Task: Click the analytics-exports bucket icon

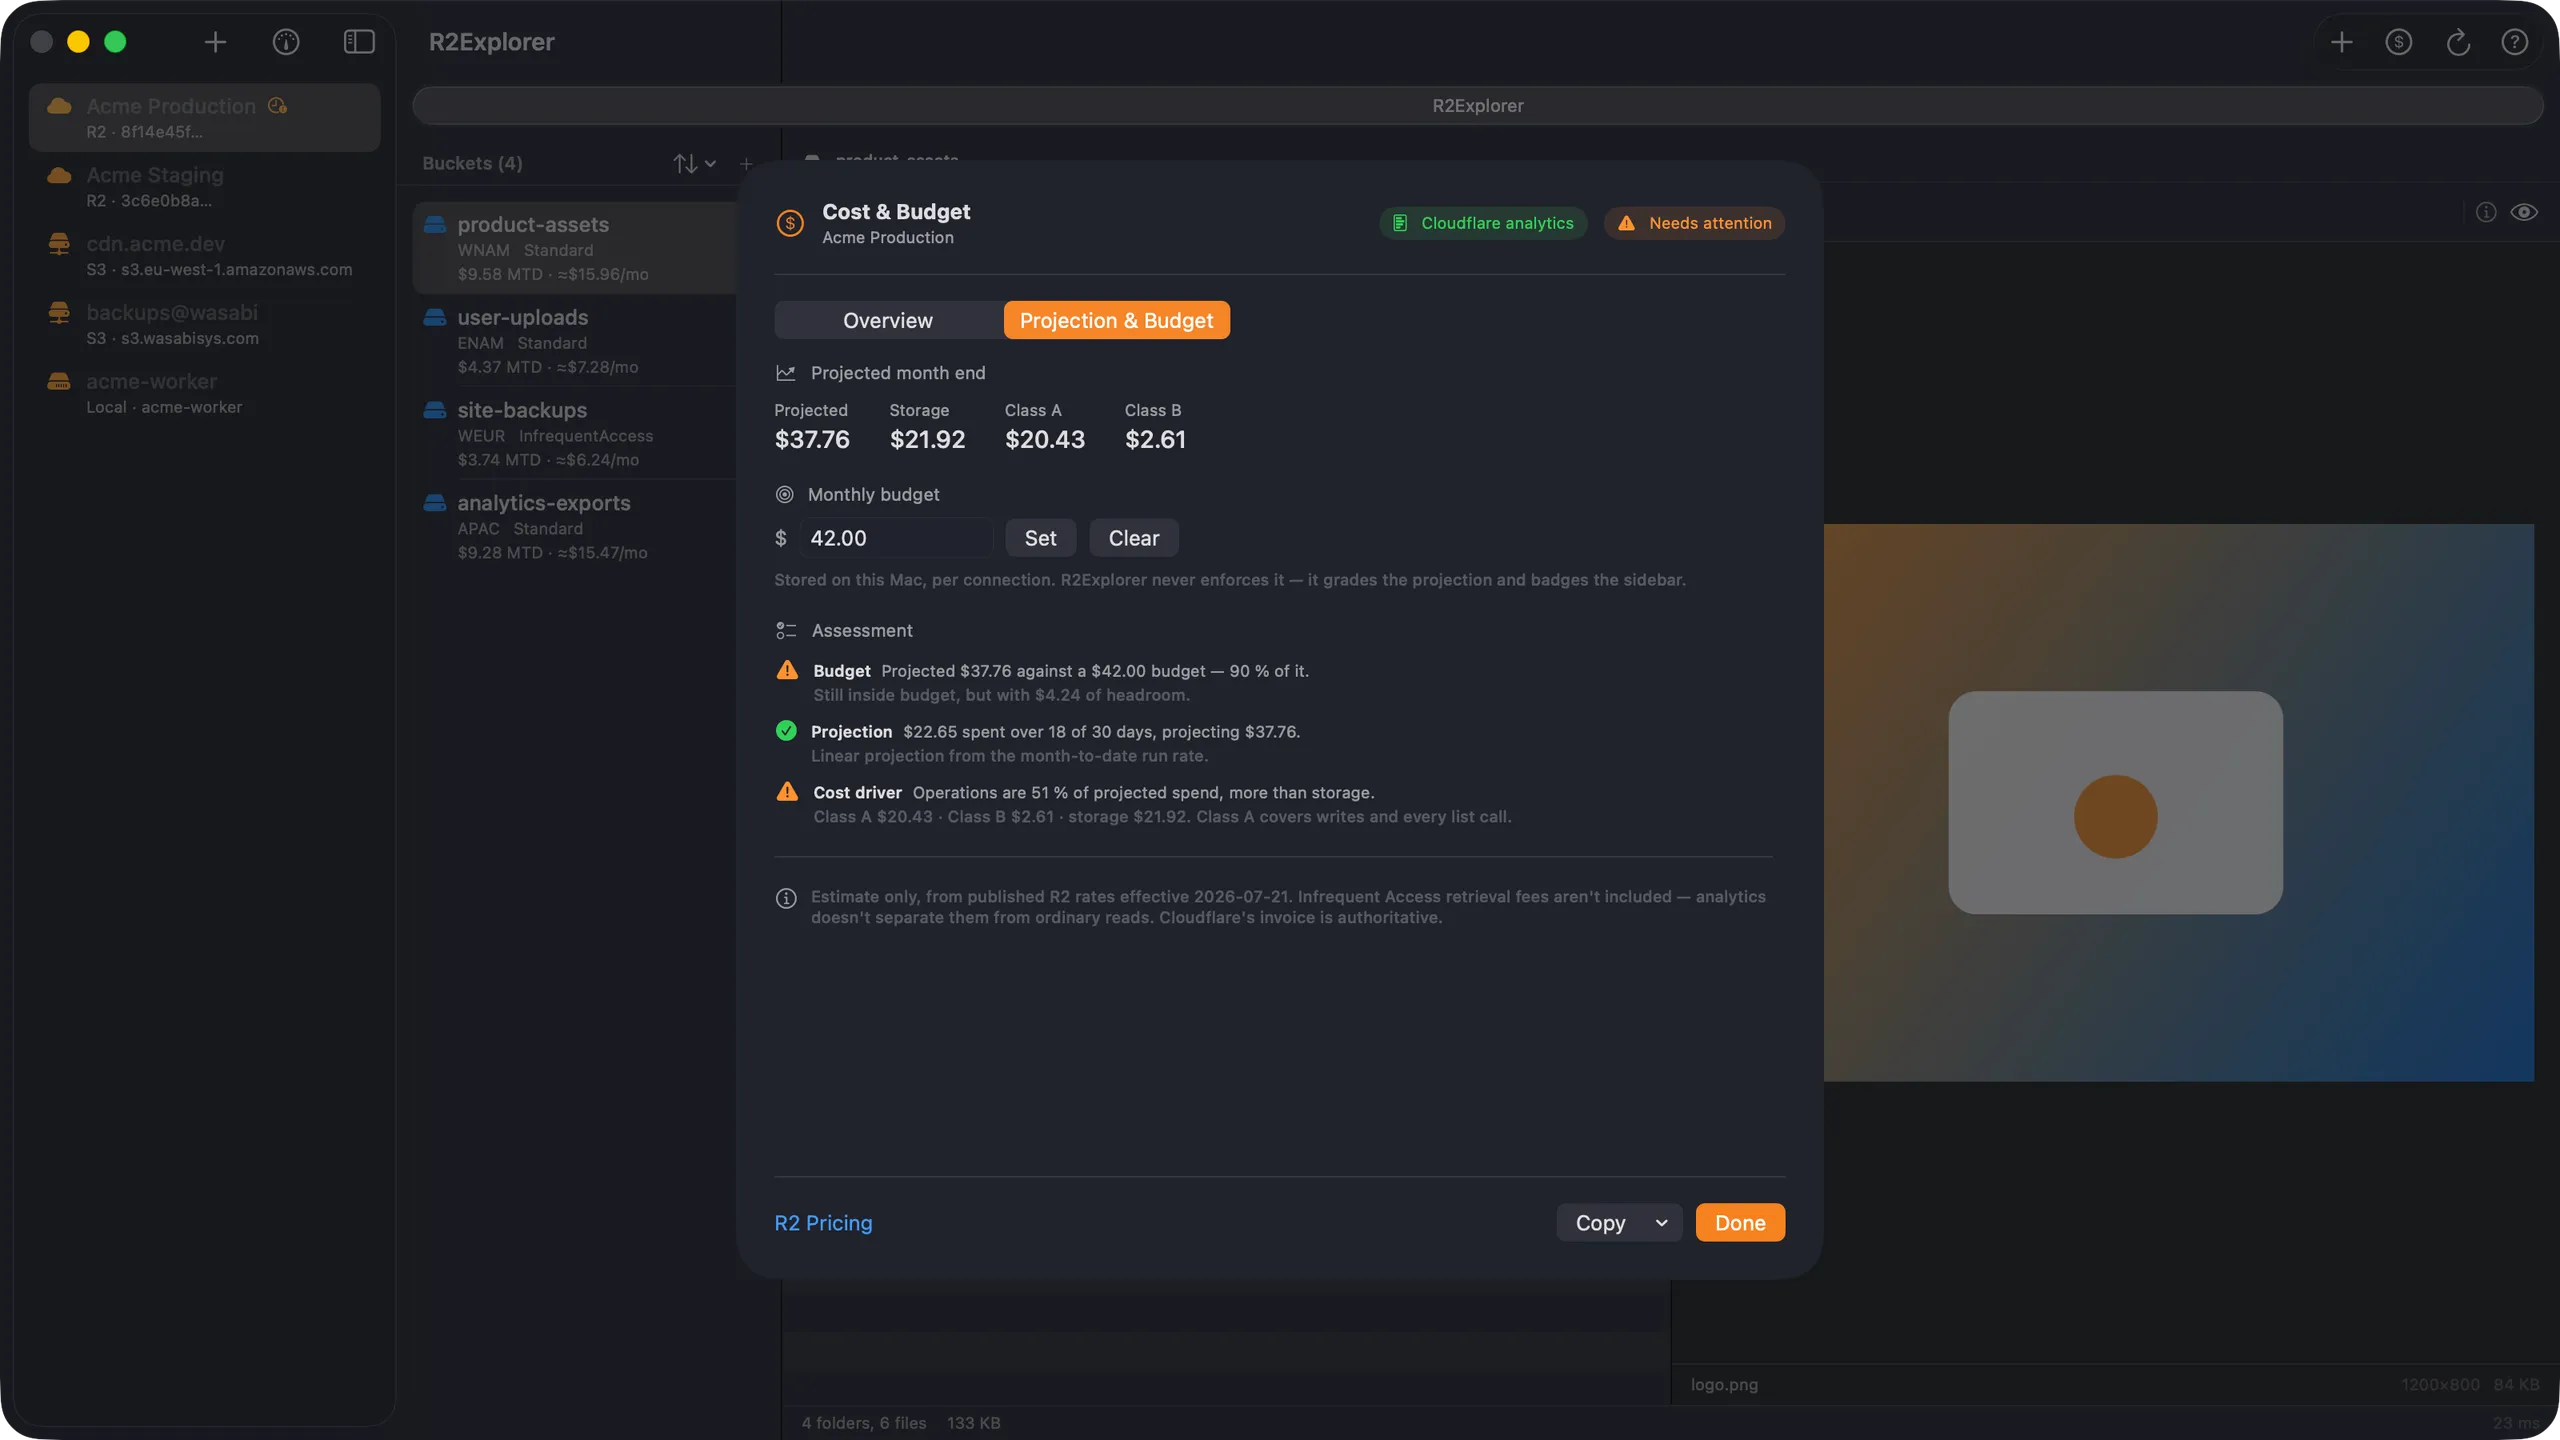Action: [x=435, y=504]
